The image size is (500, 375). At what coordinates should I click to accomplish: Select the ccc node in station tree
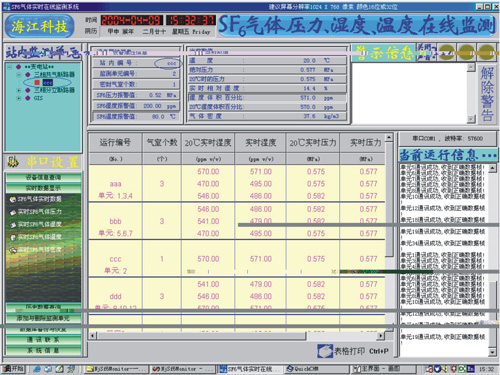[x=48, y=82]
